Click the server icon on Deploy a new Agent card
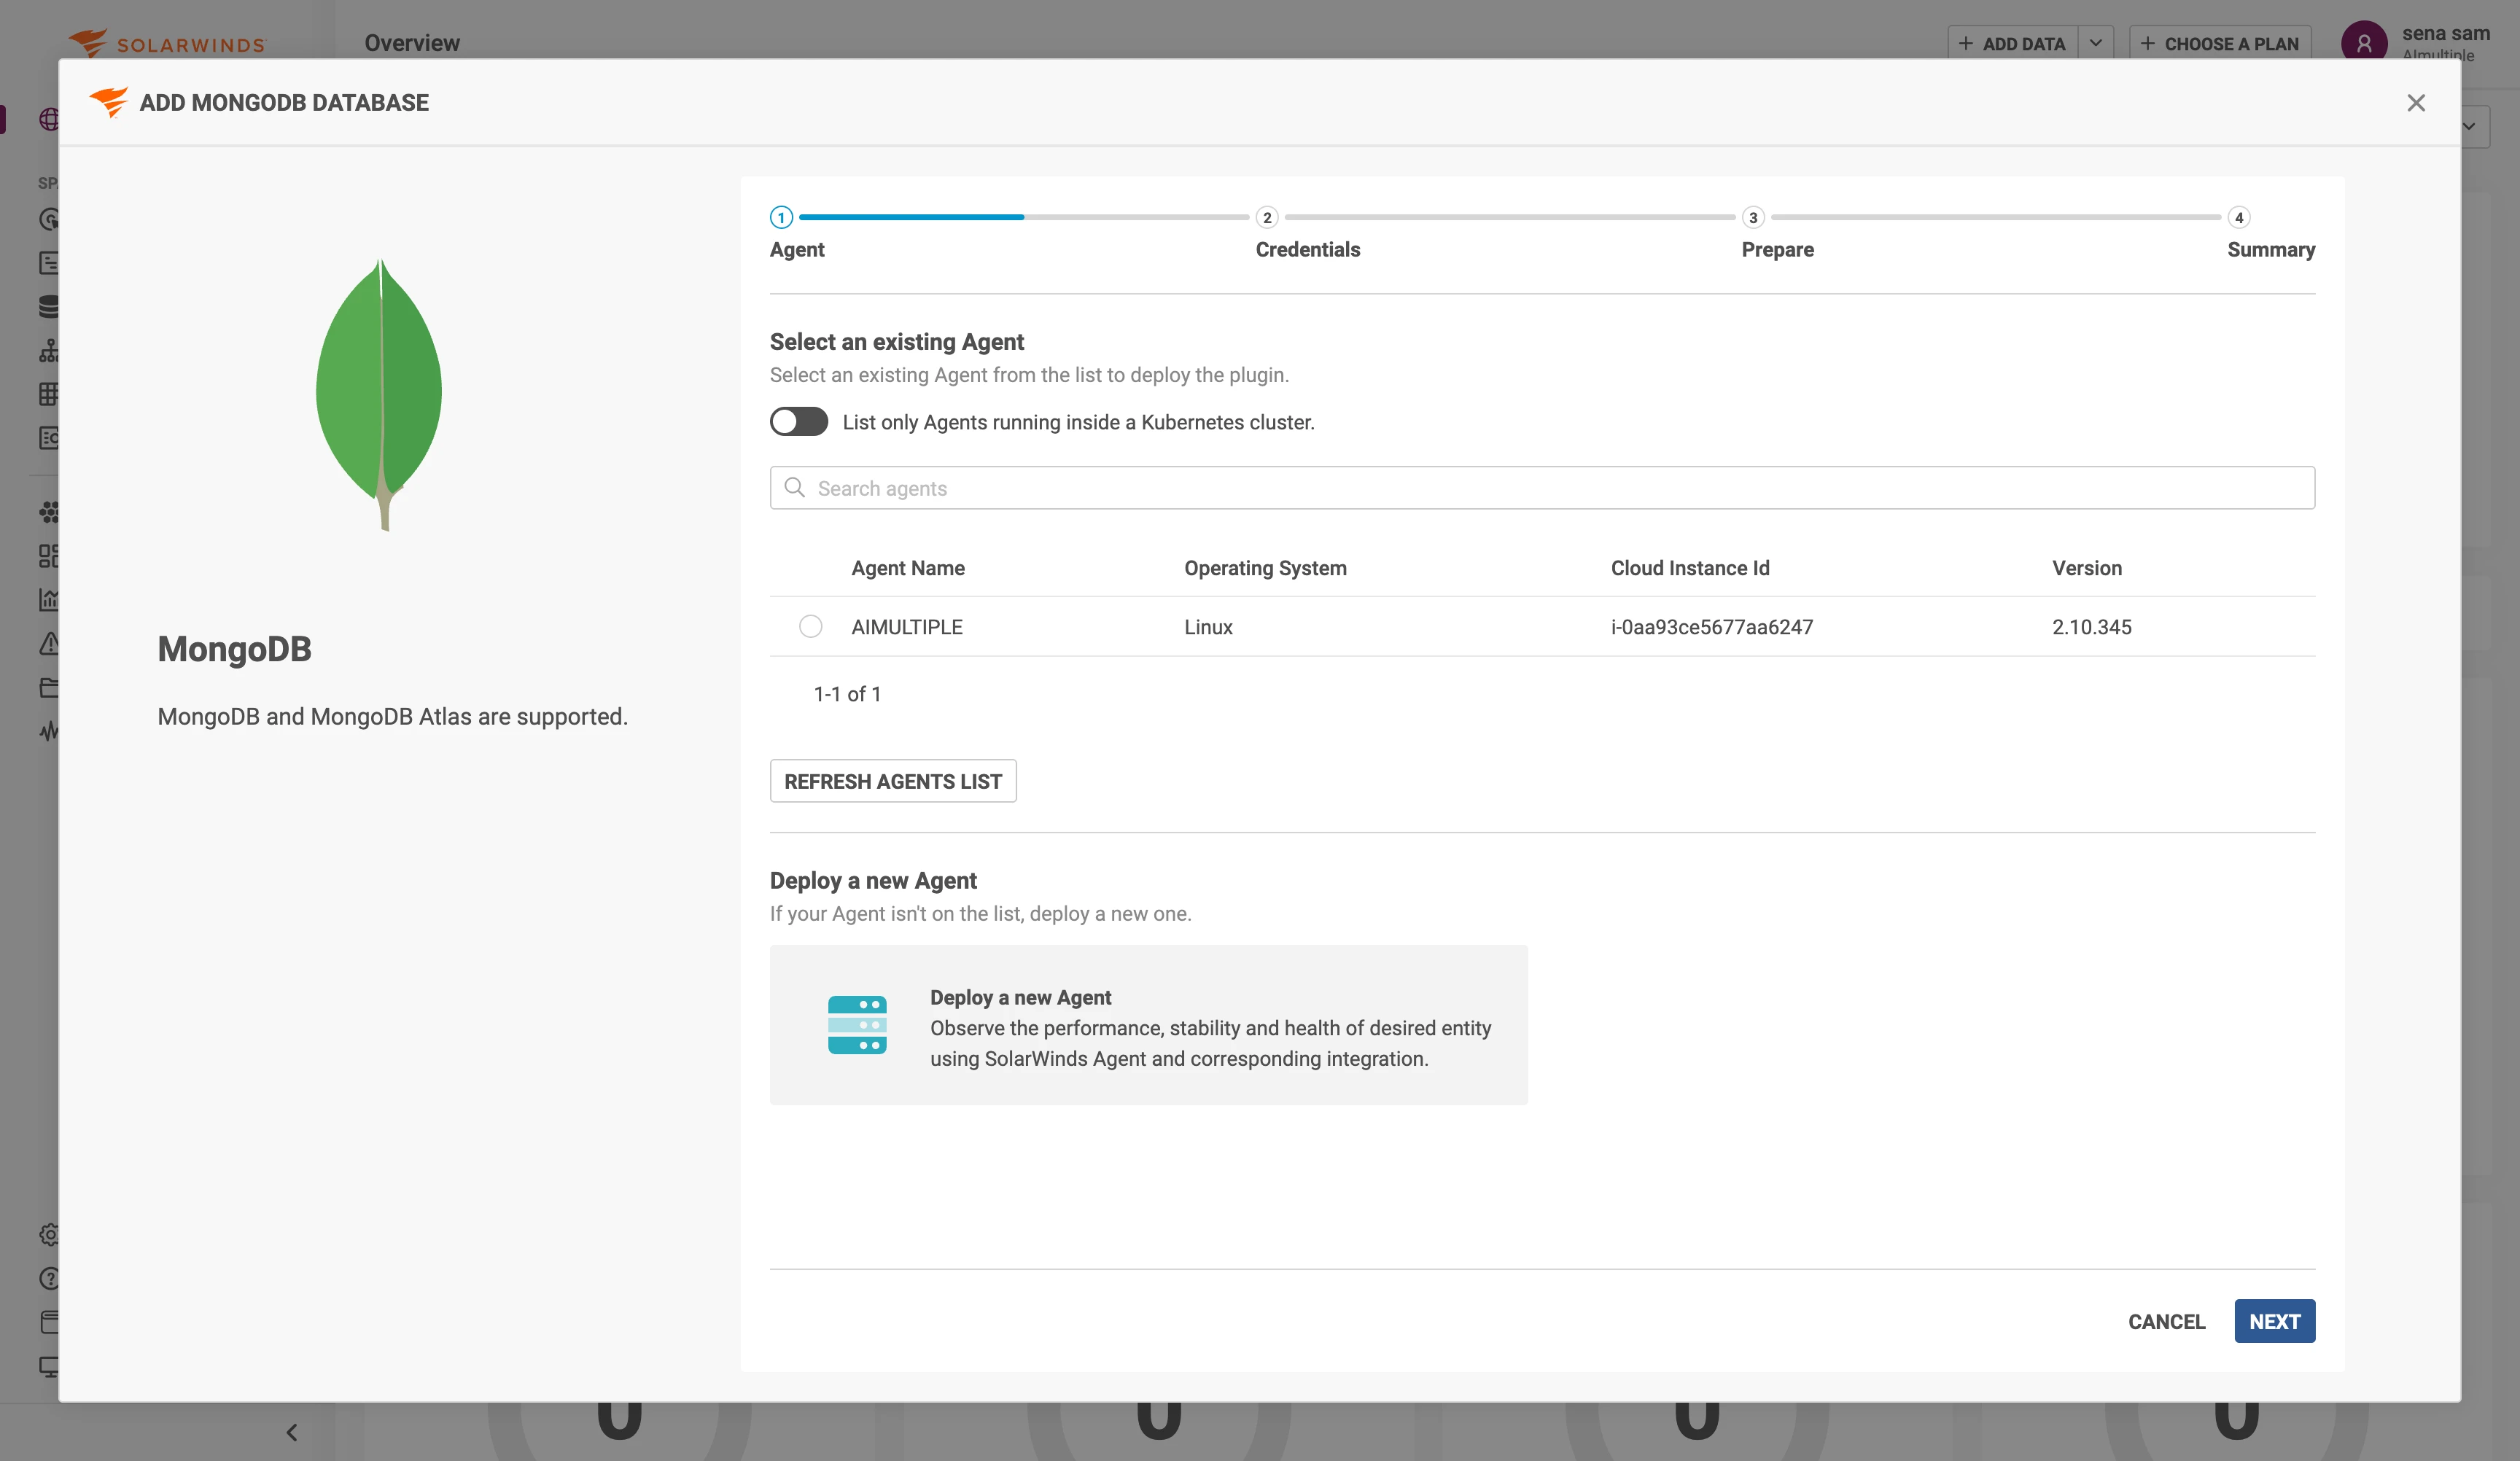 [x=857, y=1025]
